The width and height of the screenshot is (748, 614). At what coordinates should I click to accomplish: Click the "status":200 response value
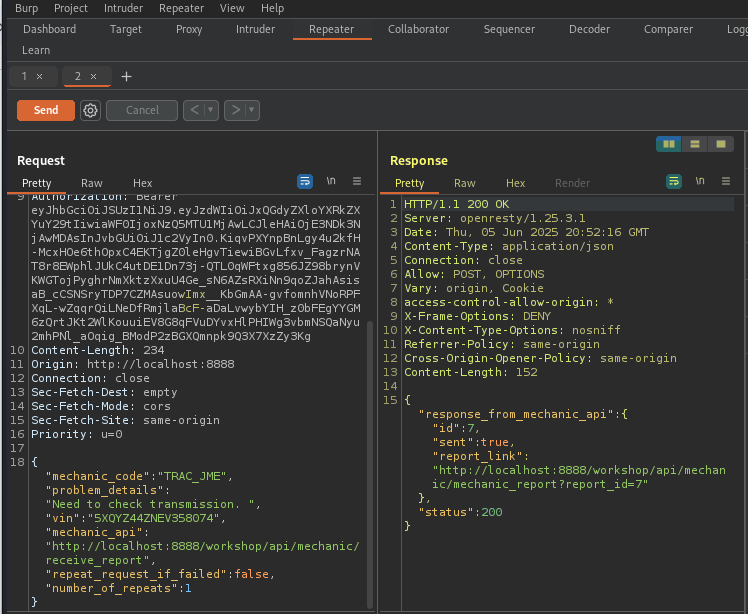[x=460, y=512]
